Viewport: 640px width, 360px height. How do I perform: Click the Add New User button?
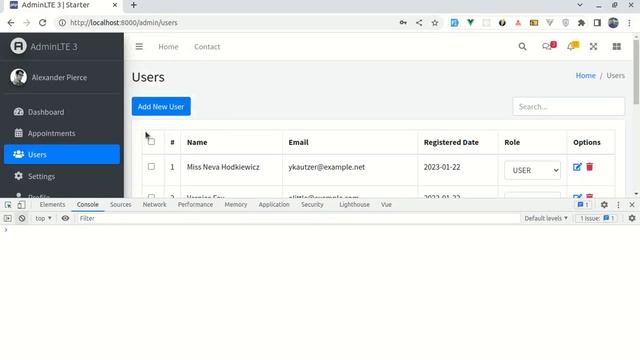(x=161, y=107)
